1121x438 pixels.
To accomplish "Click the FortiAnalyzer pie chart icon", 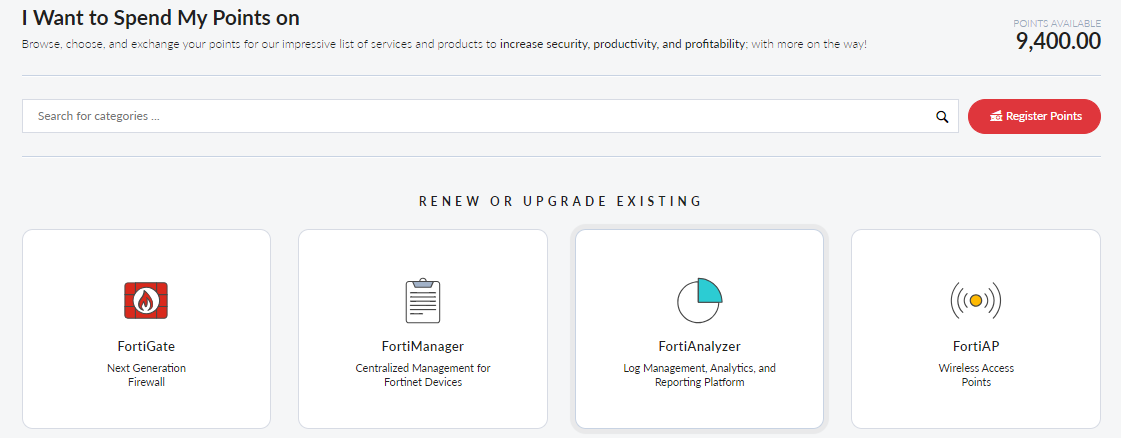I will (x=699, y=300).
